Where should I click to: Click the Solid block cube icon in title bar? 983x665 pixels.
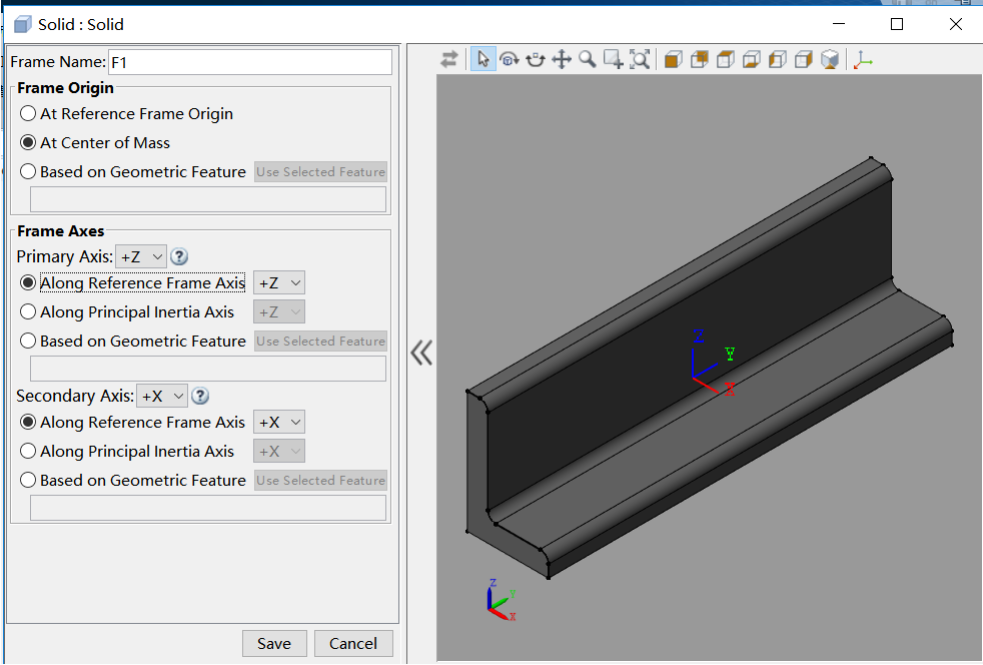point(23,24)
